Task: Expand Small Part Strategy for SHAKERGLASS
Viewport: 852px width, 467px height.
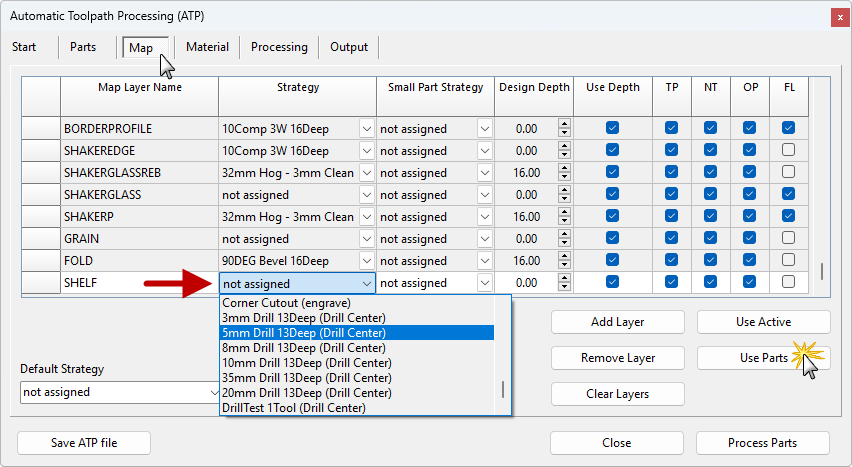Action: click(x=484, y=195)
